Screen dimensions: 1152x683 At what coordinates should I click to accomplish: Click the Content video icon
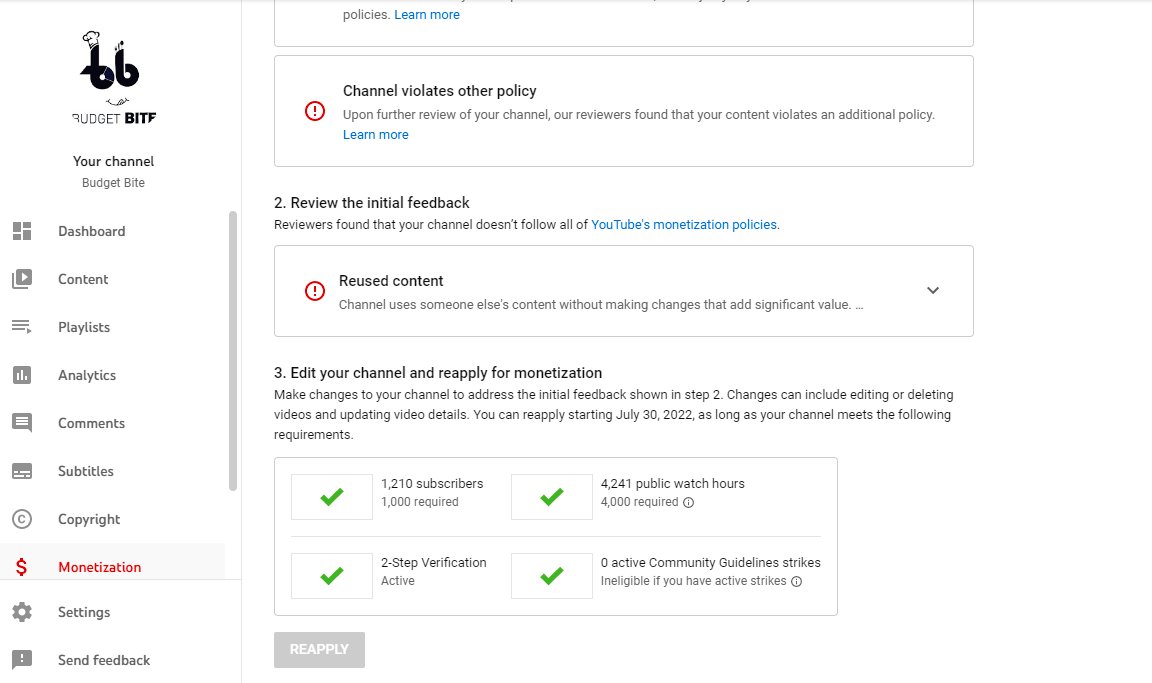pos(22,279)
